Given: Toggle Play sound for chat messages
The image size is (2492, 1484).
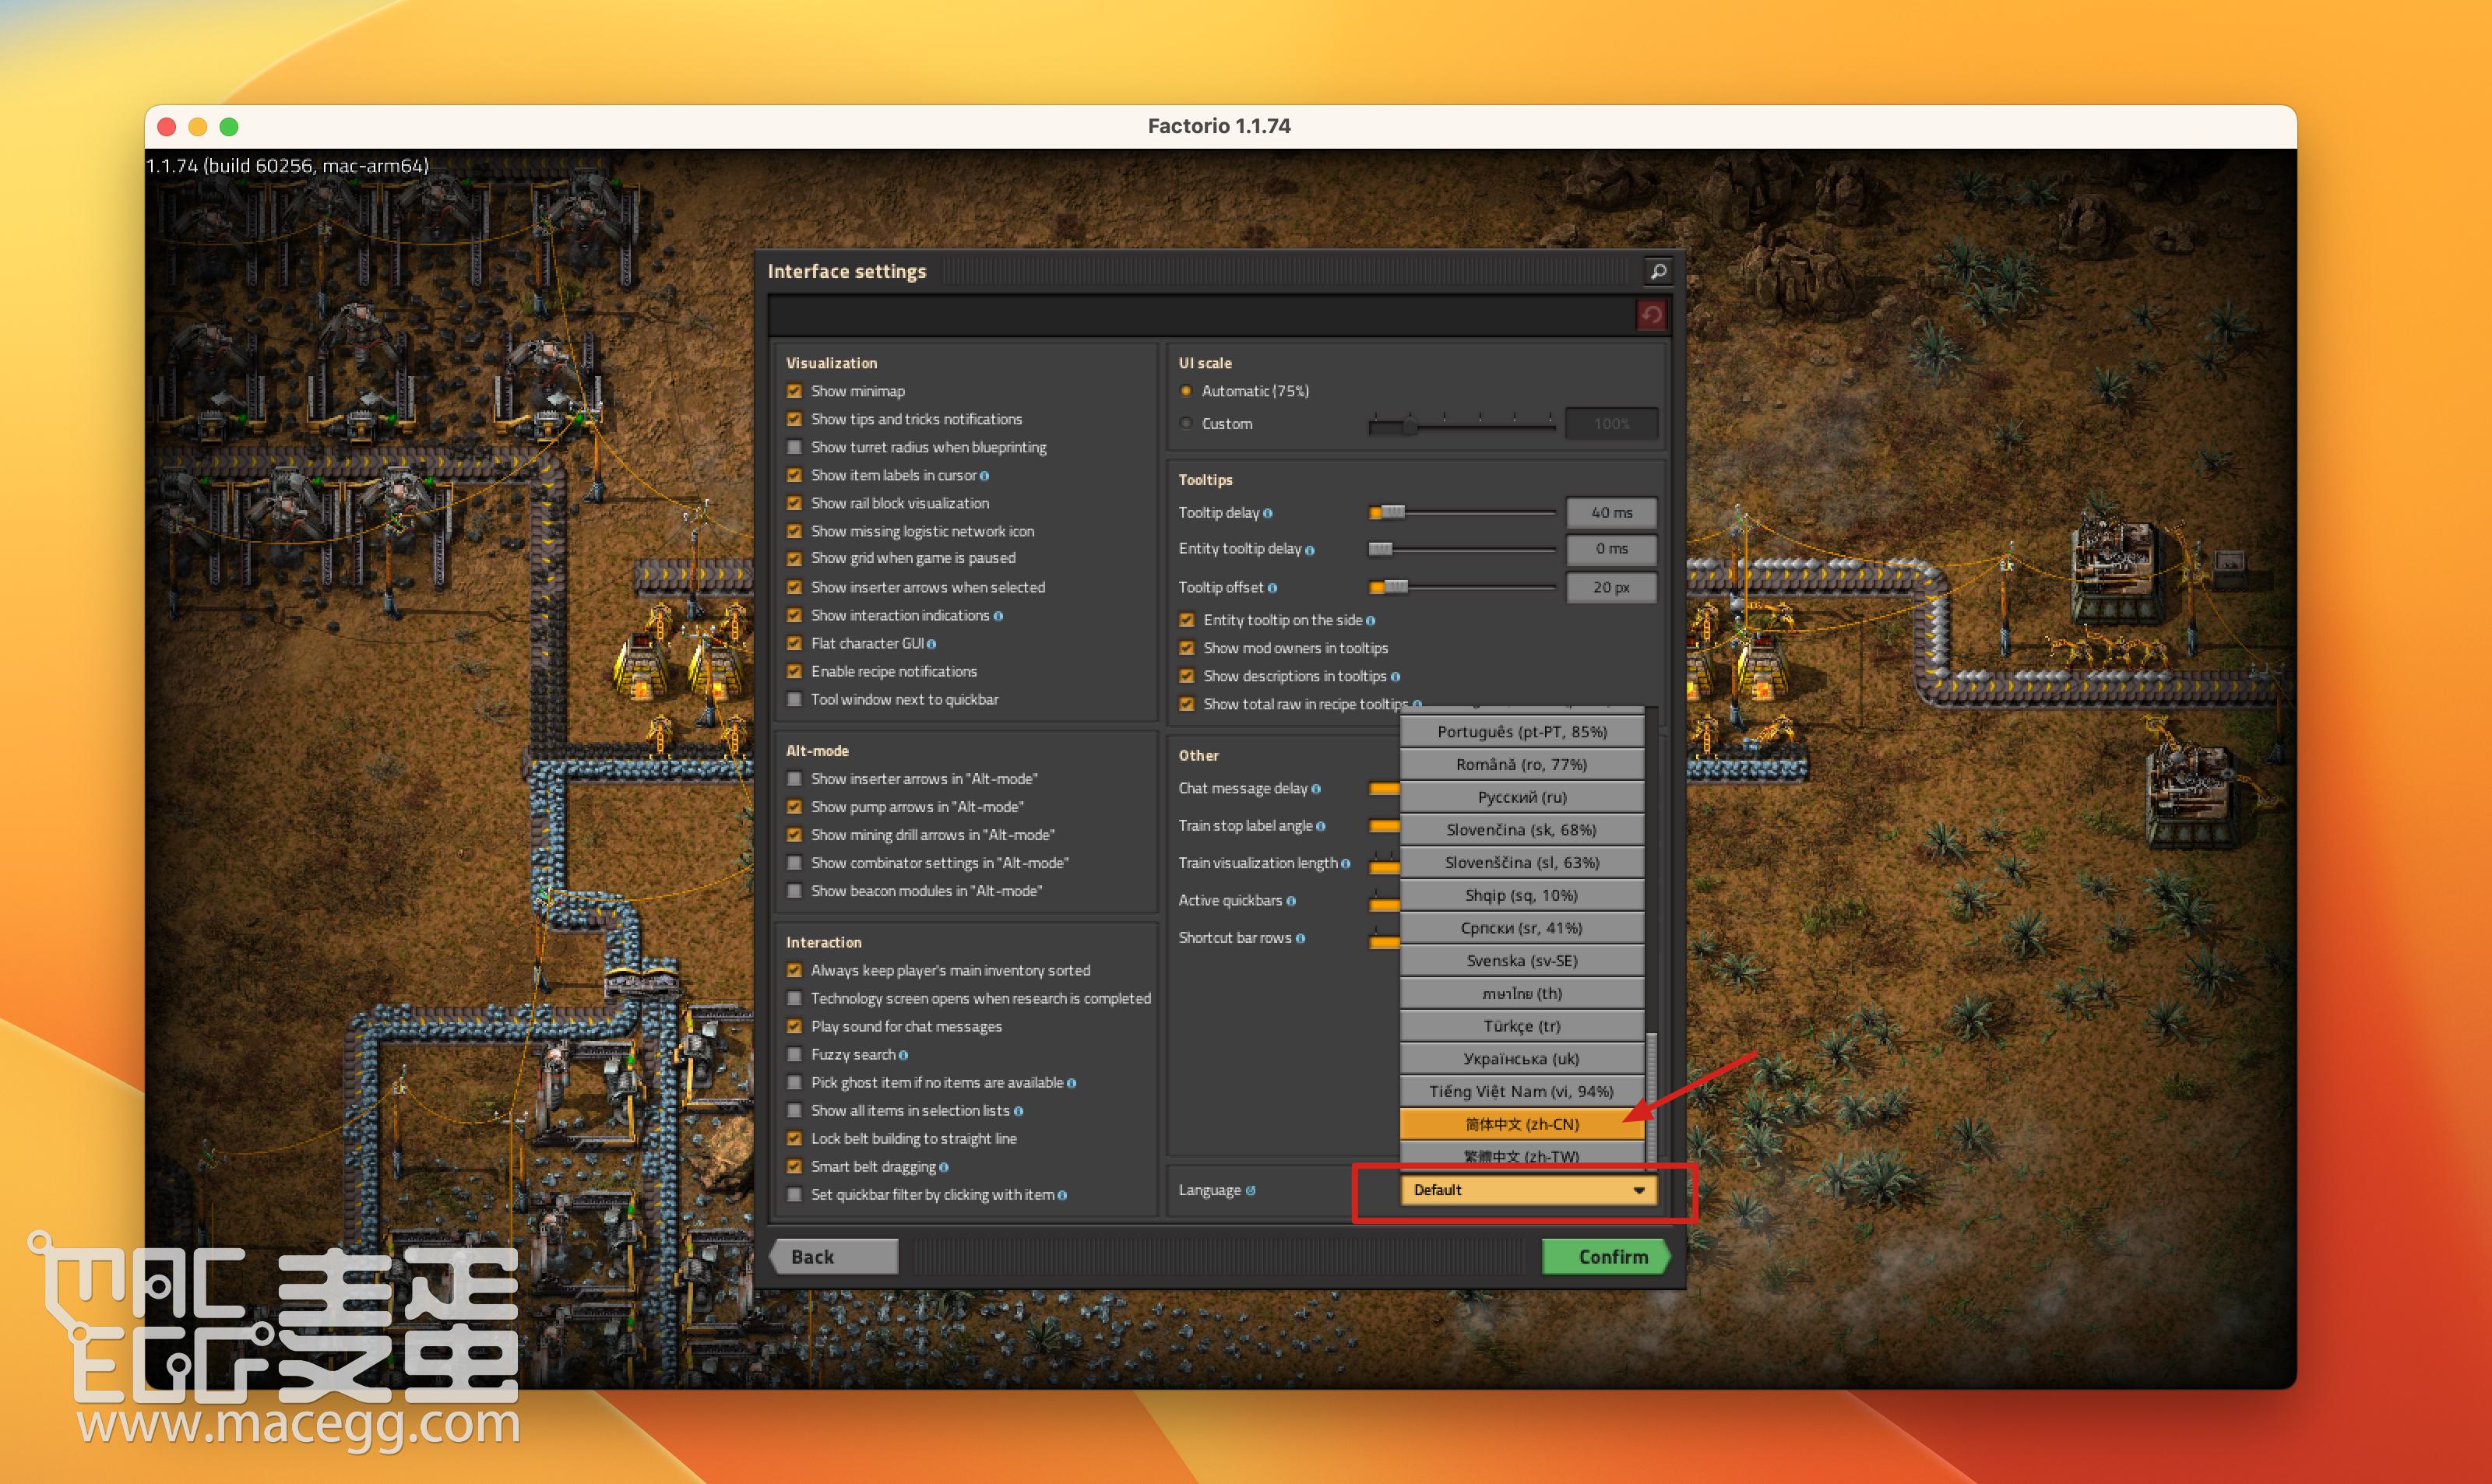Looking at the screenshot, I should (794, 1026).
